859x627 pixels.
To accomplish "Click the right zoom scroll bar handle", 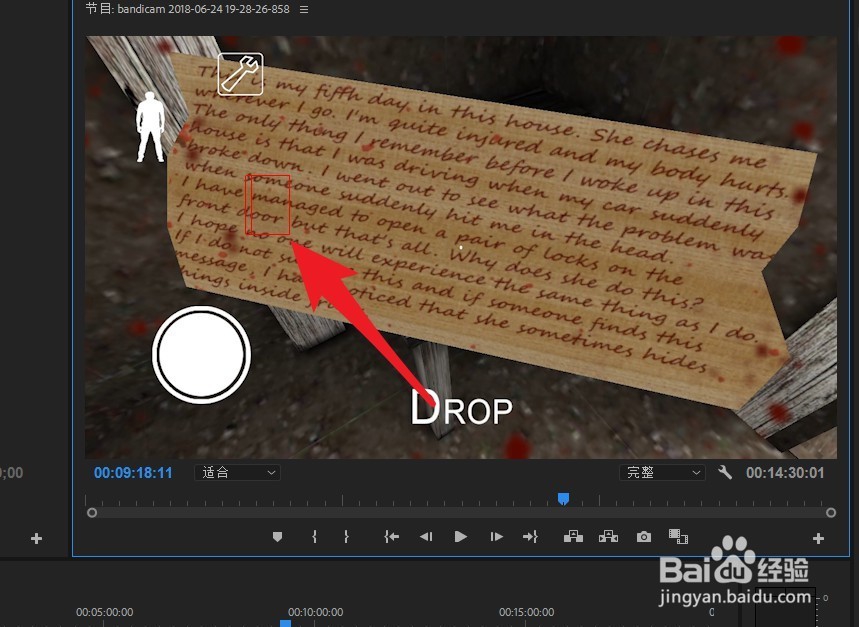I will 831,513.
